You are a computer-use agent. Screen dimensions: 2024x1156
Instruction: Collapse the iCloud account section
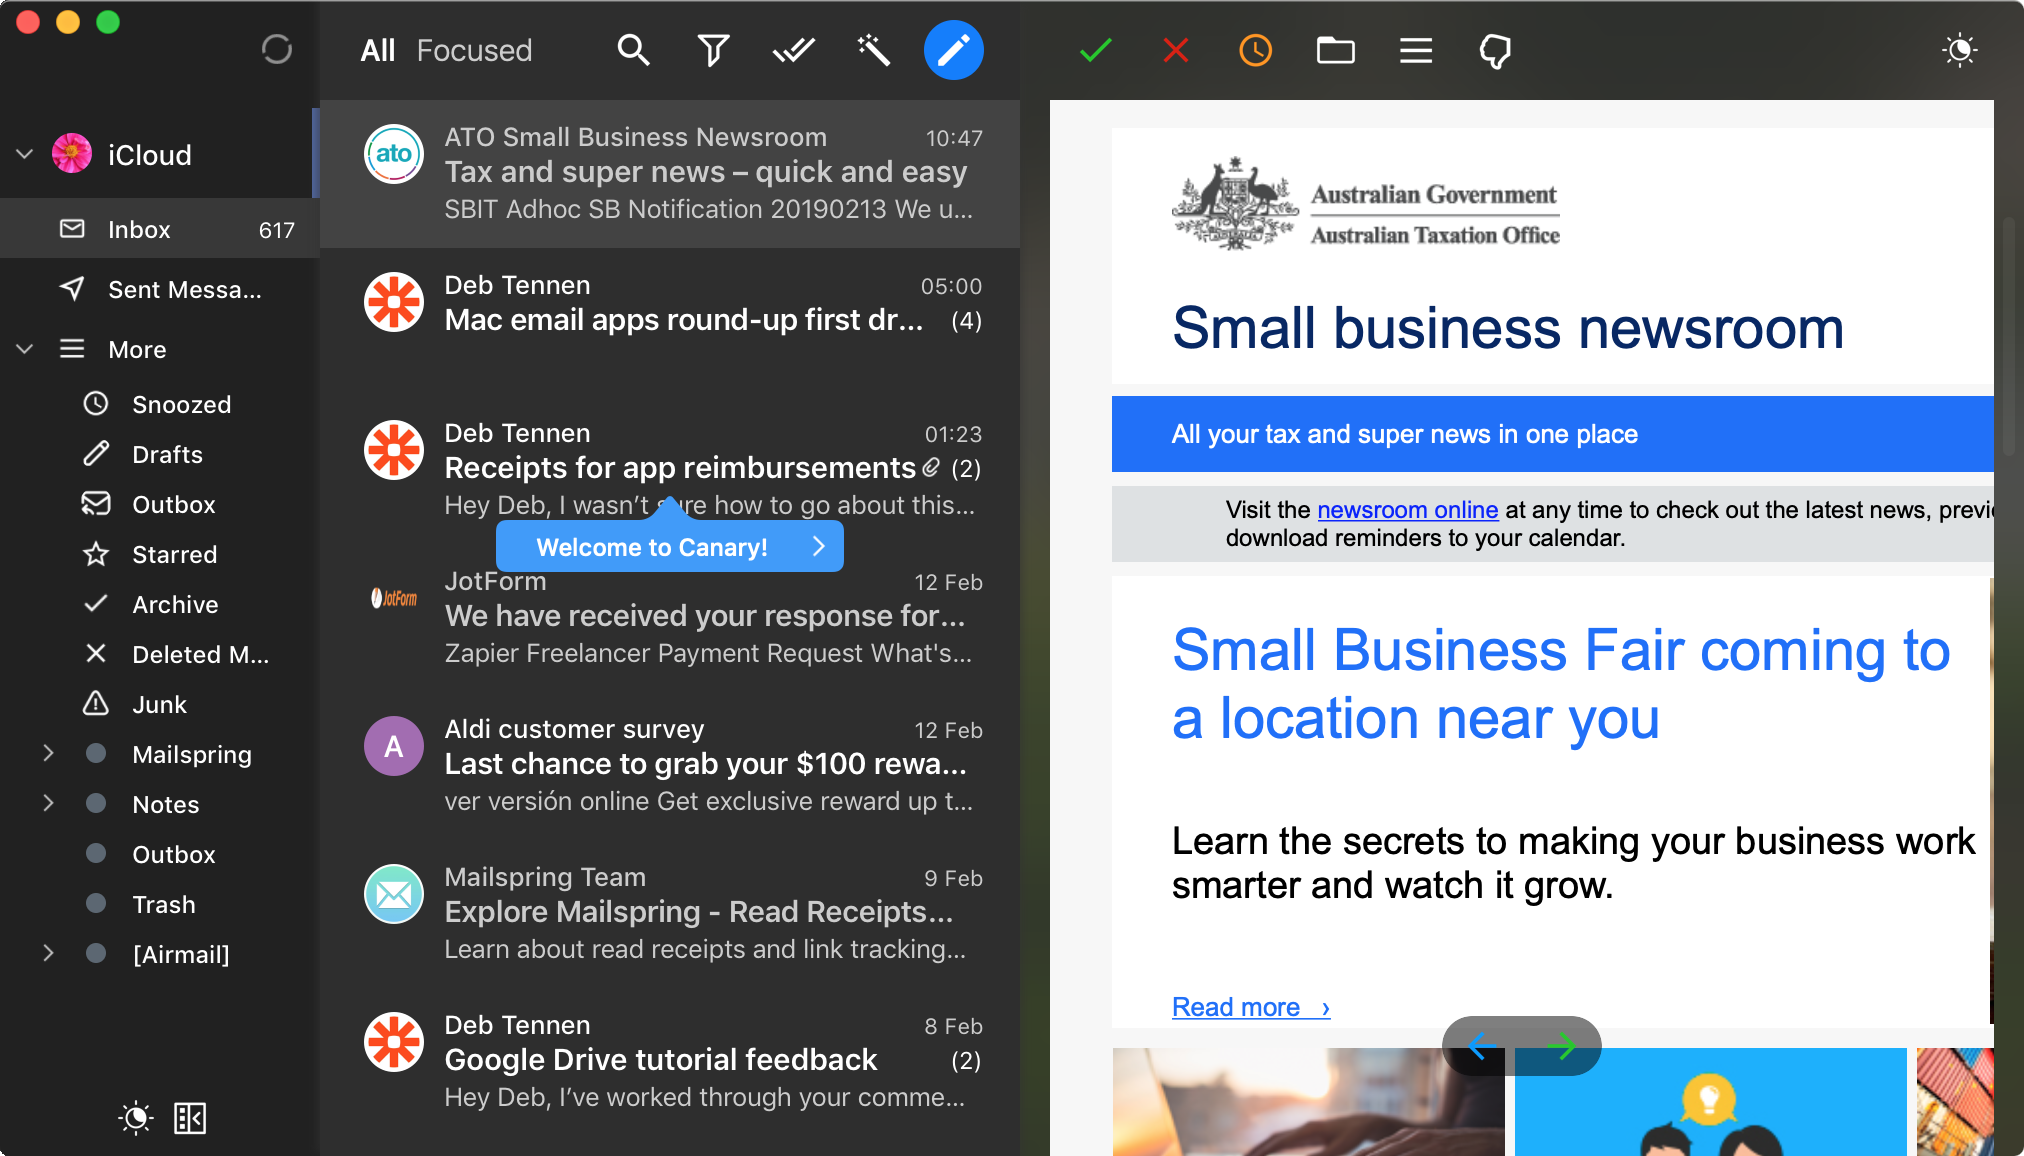pyautogui.click(x=26, y=154)
